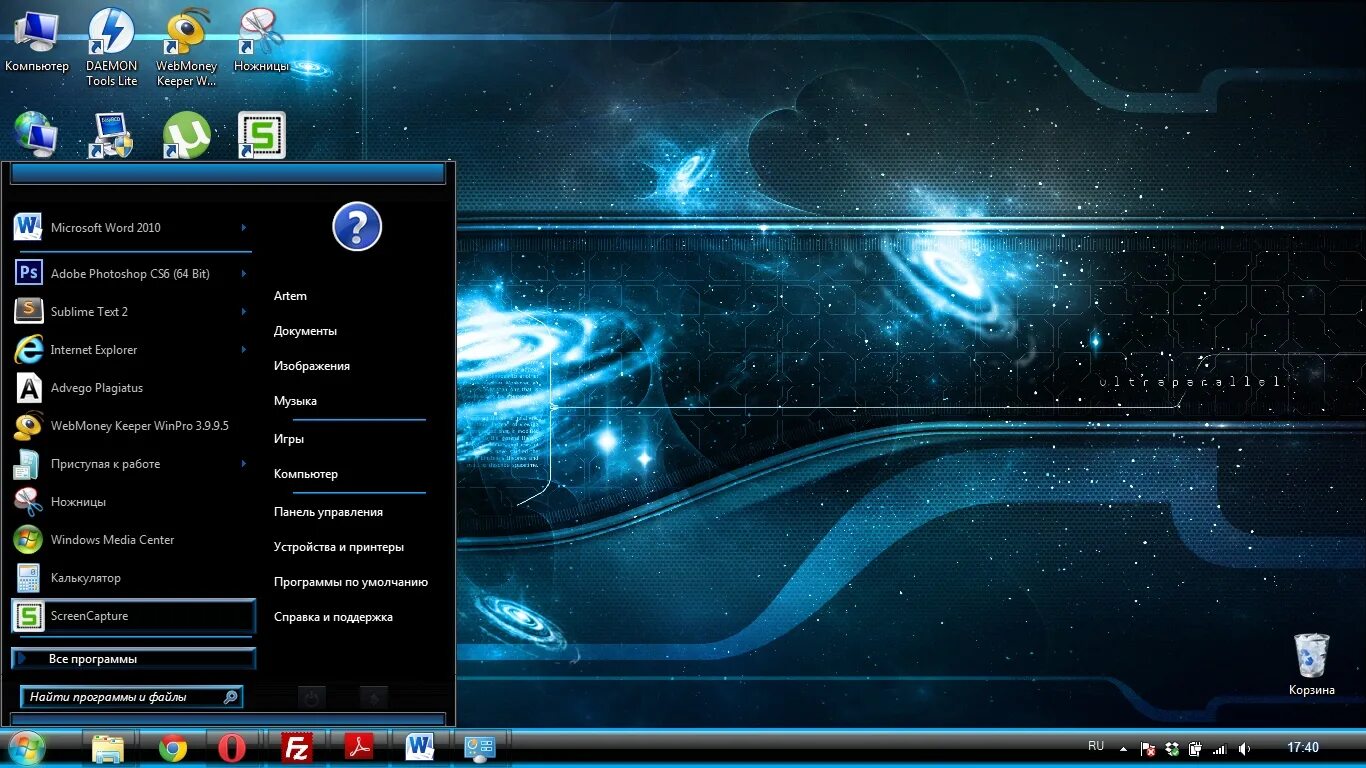Open Справка и поддержка
The height and width of the screenshot is (768, 1366).
click(334, 617)
